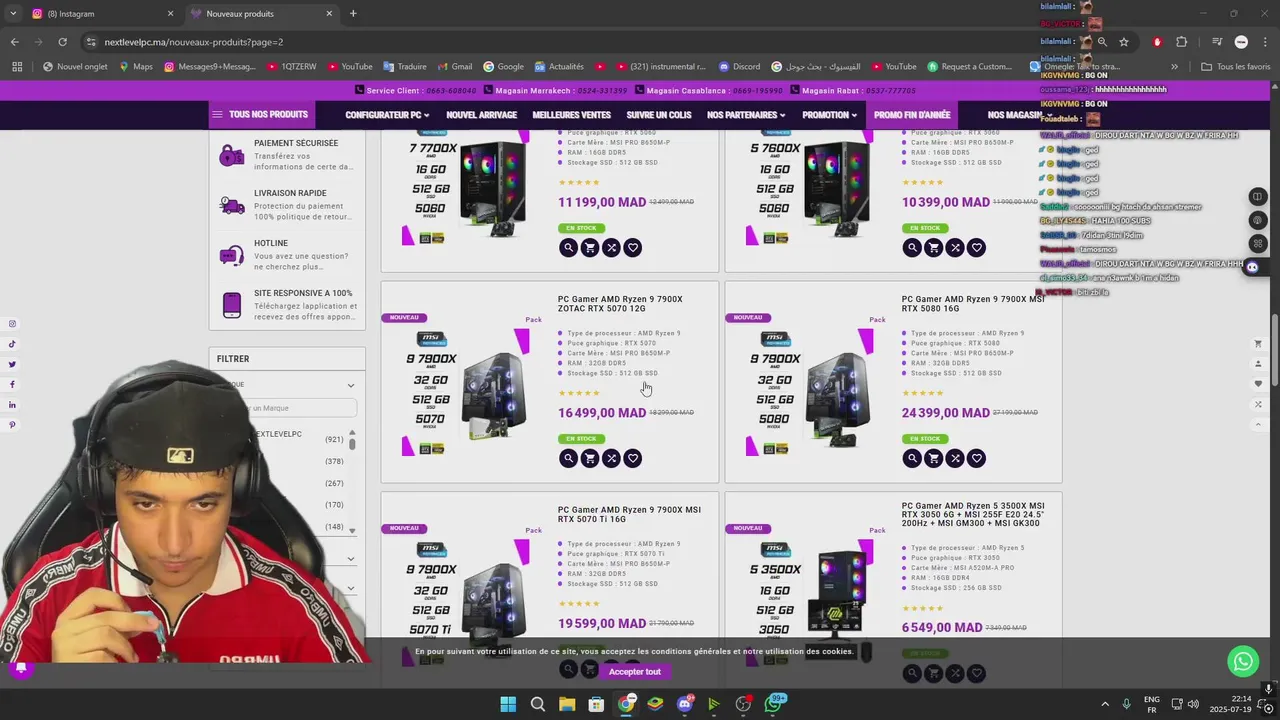1280x720 pixels.
Task: Open the Chrome extensions puzzle icon
Action: (1182, 42)
